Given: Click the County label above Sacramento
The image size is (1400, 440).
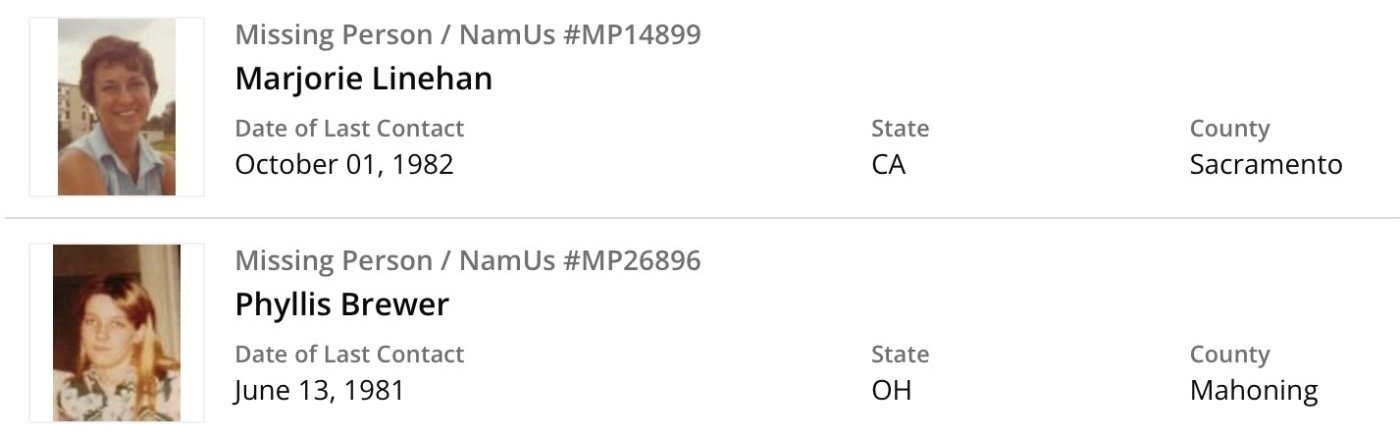Looking at the screenshot, I should pos(1229,129).
